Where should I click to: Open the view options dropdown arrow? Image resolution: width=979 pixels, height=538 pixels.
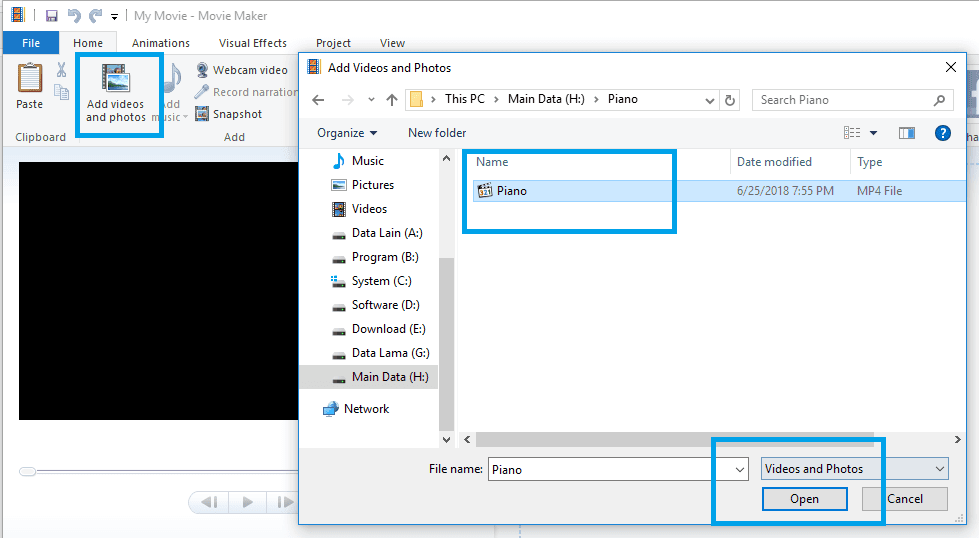[873, 133]
